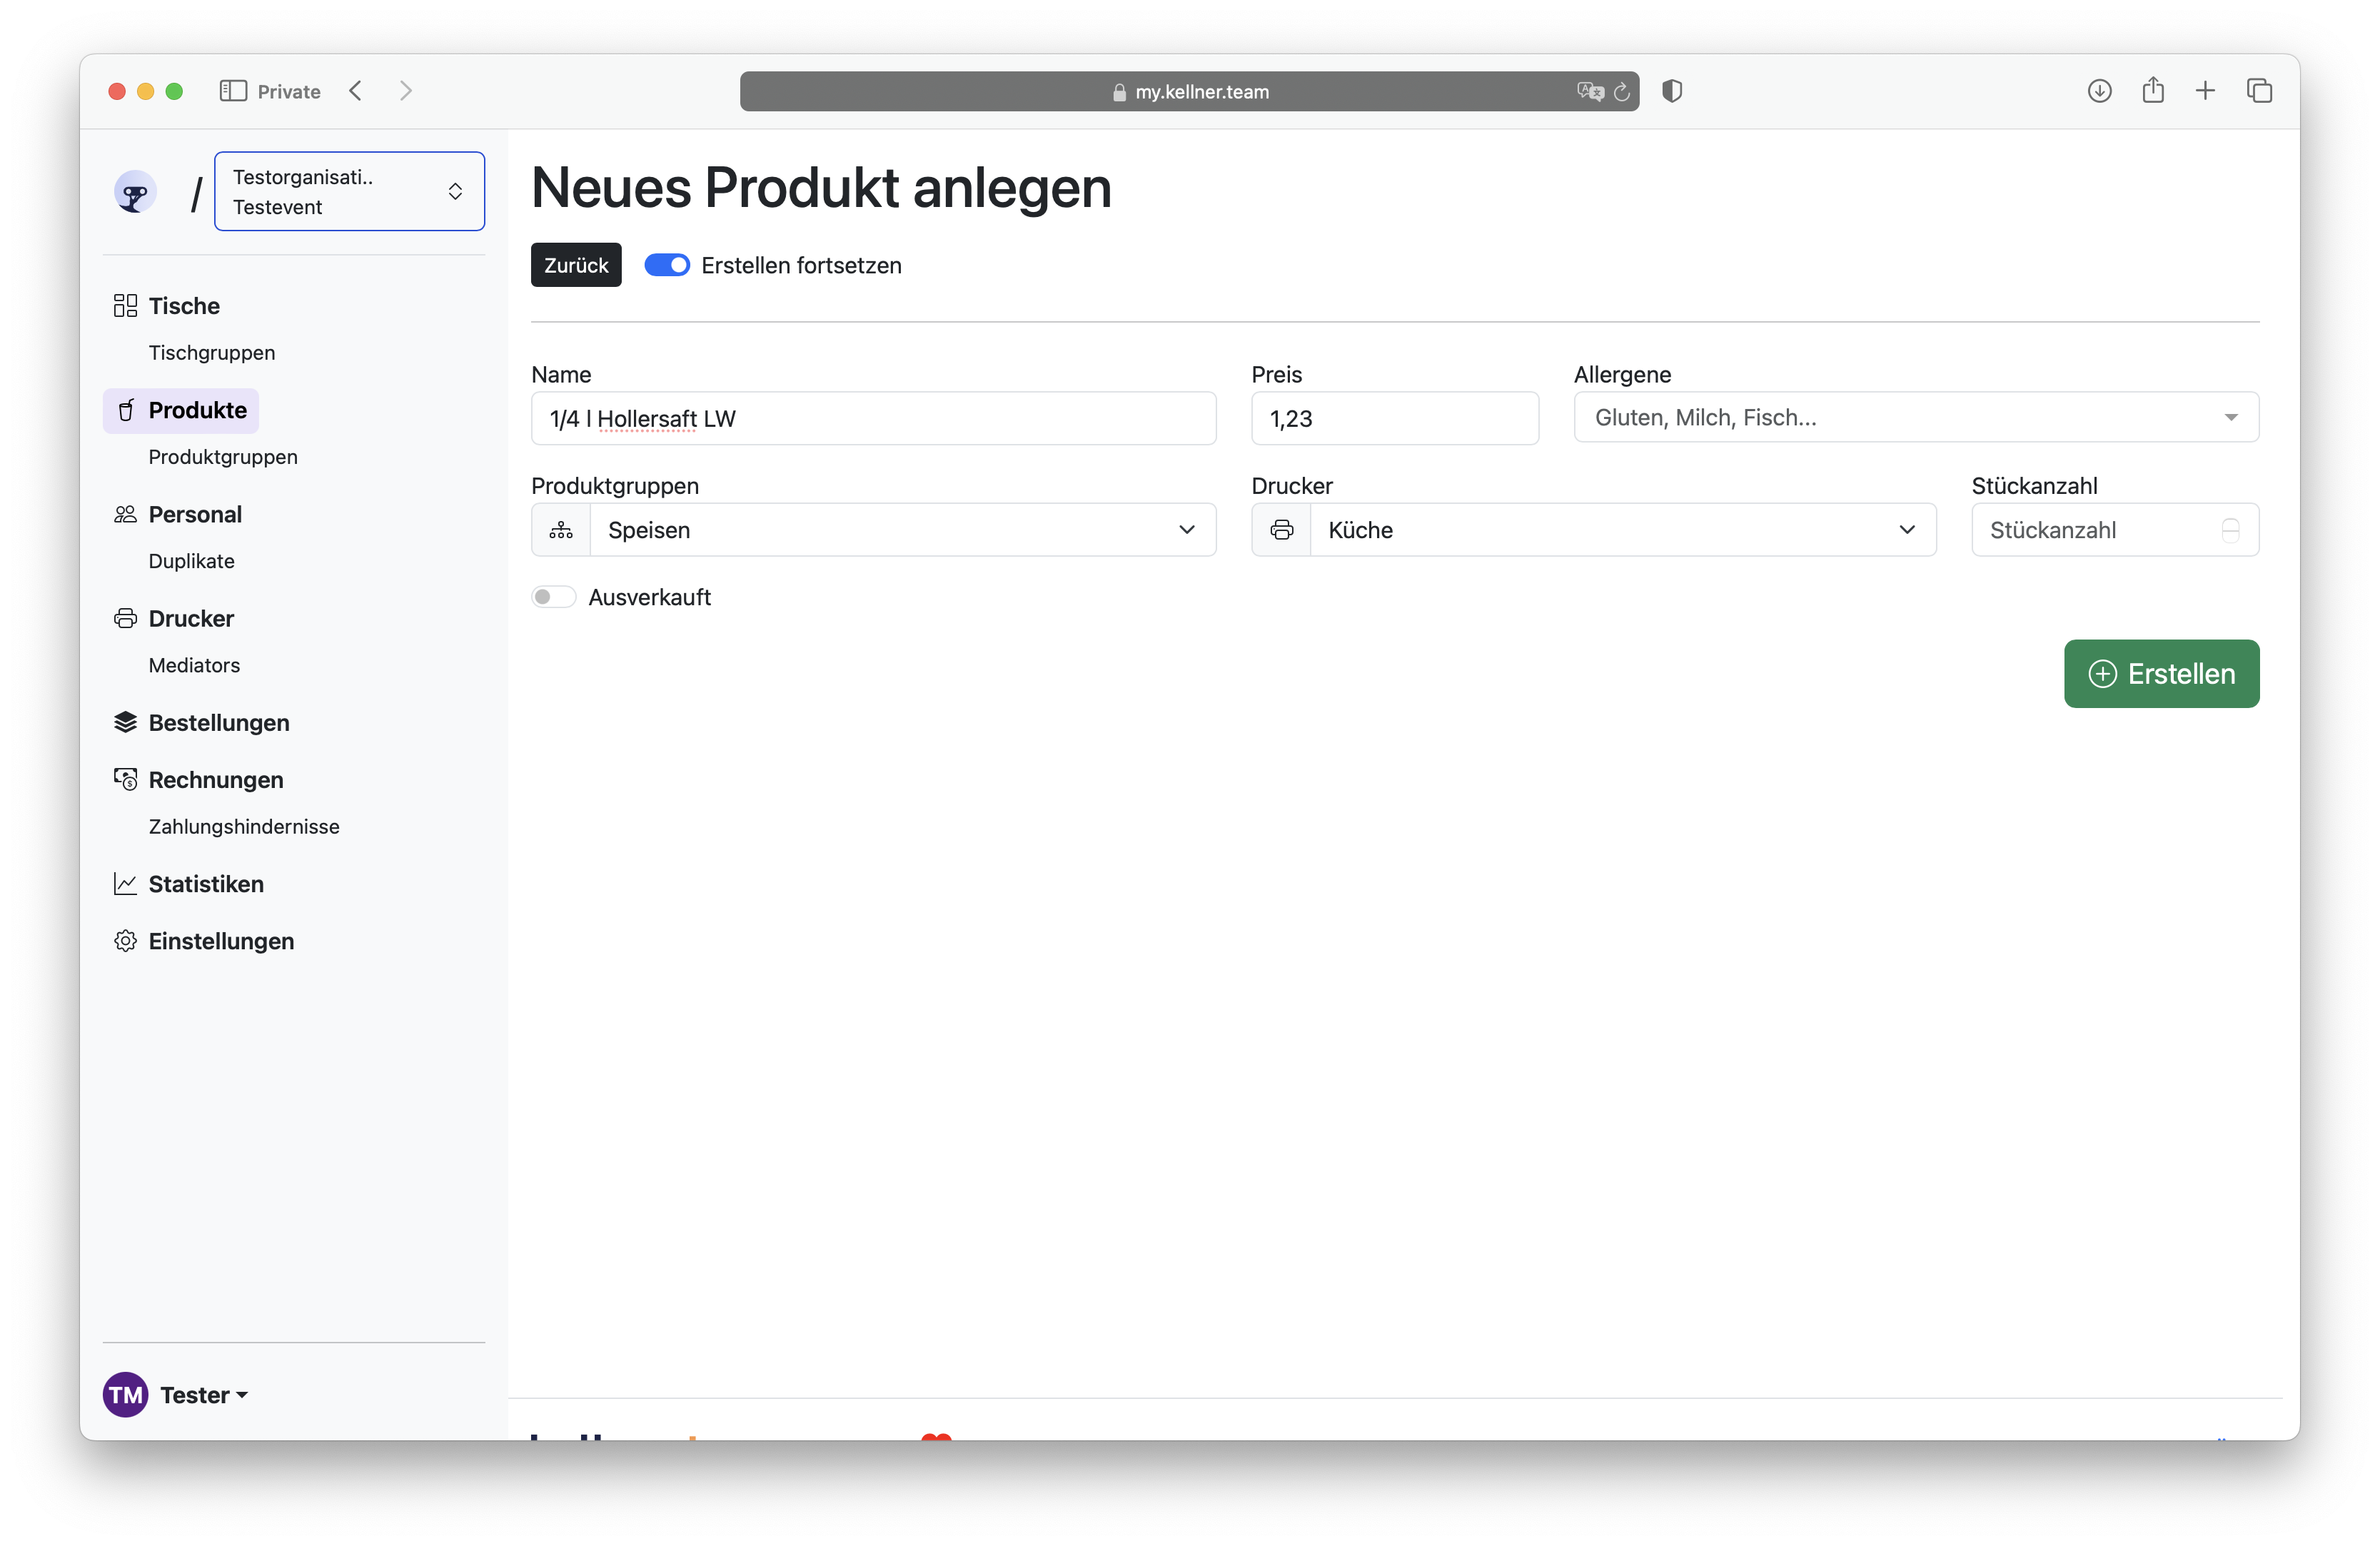Screen dimensions: 2380x1546
Task: Click the Produkte cup icon in sidebar
Action: (126, 410)
